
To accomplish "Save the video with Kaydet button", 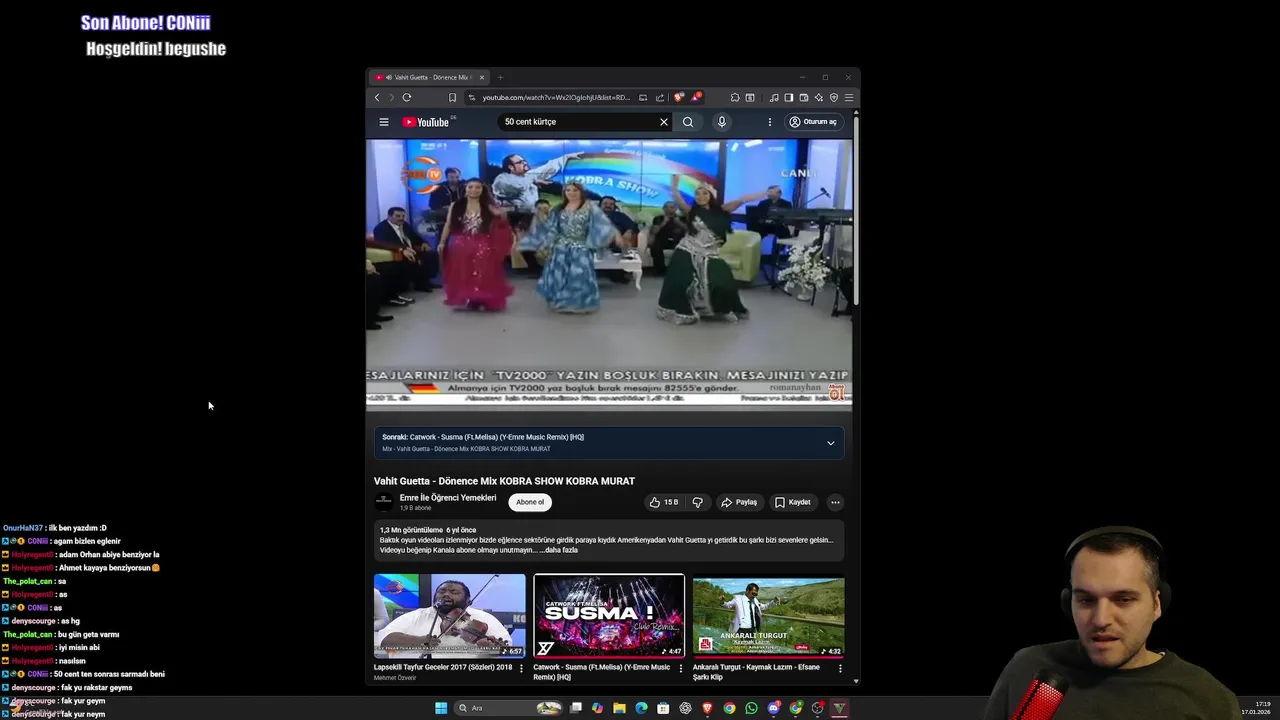I will (793, 502).
